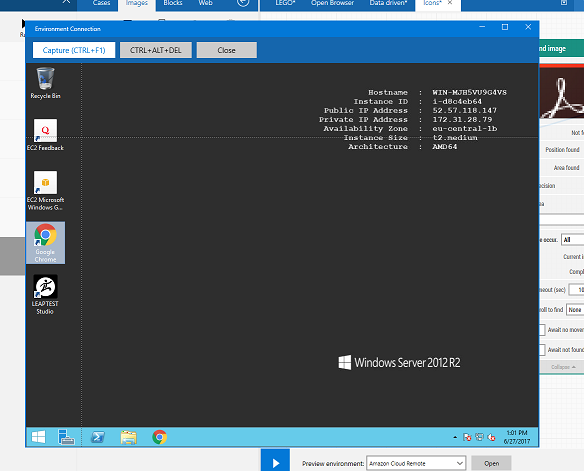Open the 1:01 PM taskbar clock
Image resolution: width=584 pixels, height=471 pixels.
click(x=517, y=437)
